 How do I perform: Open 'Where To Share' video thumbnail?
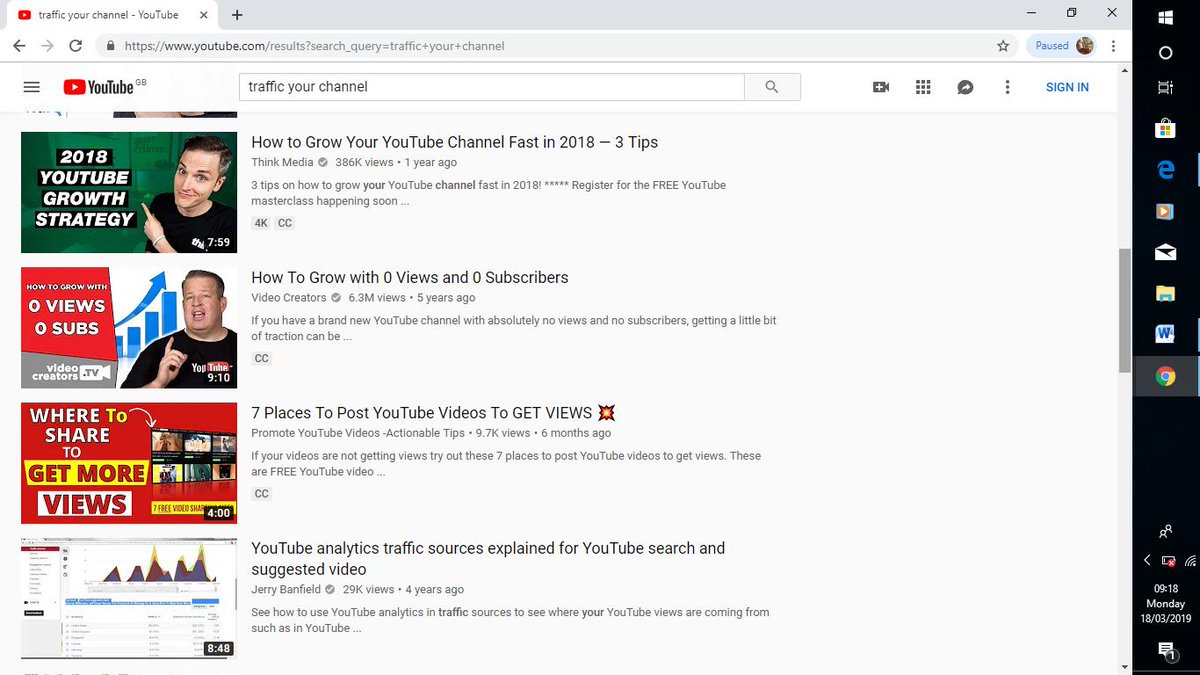pyautogui.click(x=129, y=463)
